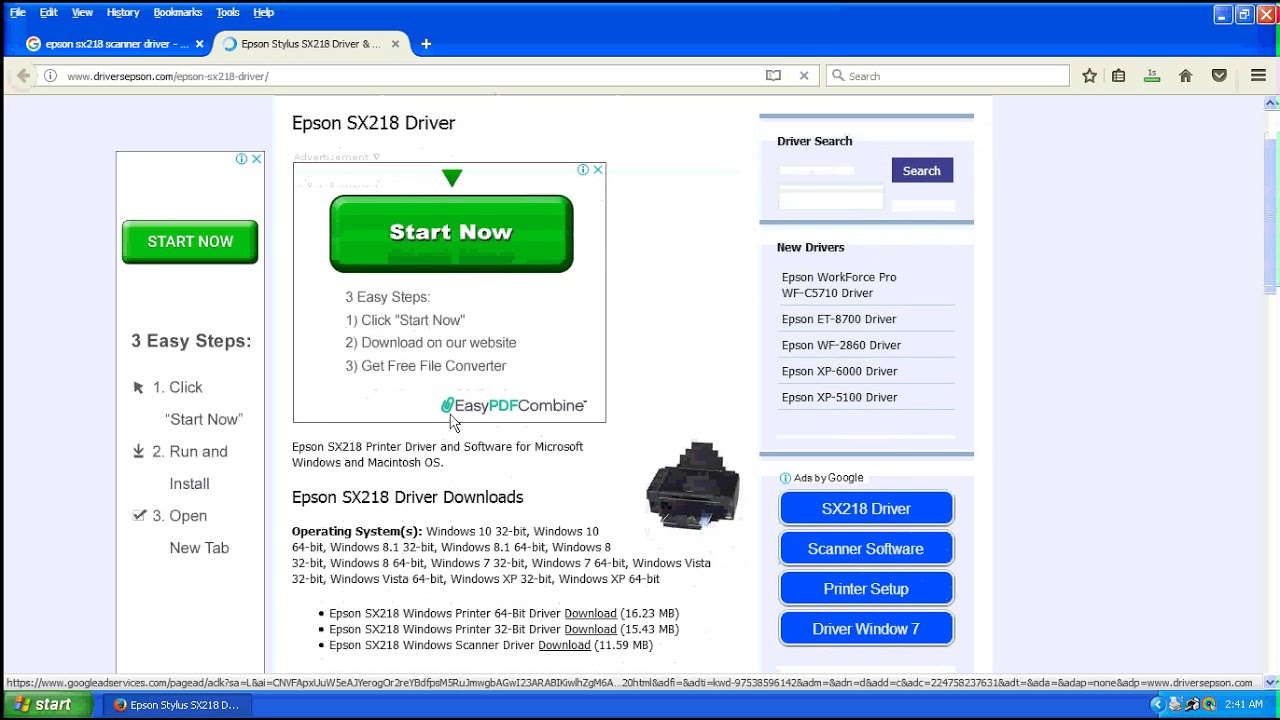Viewport: 1280px width, 720px height.
Task: Download the Windows Printer 64-Bit Driver
Action: pyautogui.click(x=590, y=613)
